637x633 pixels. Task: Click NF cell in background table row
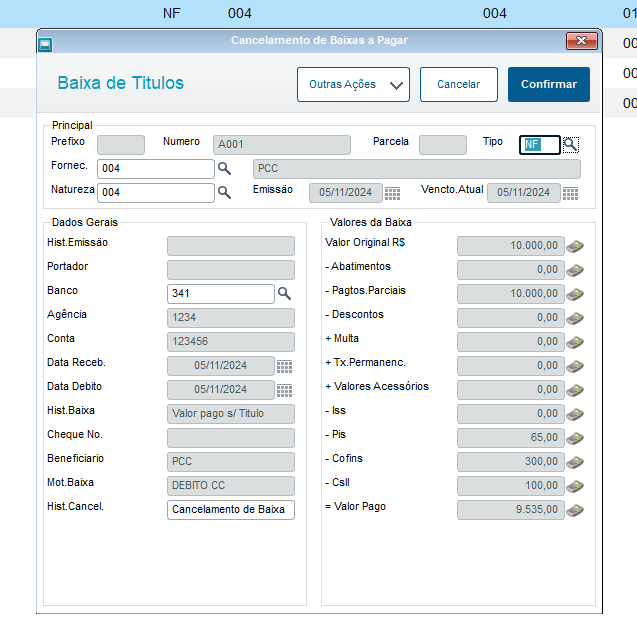171,13
